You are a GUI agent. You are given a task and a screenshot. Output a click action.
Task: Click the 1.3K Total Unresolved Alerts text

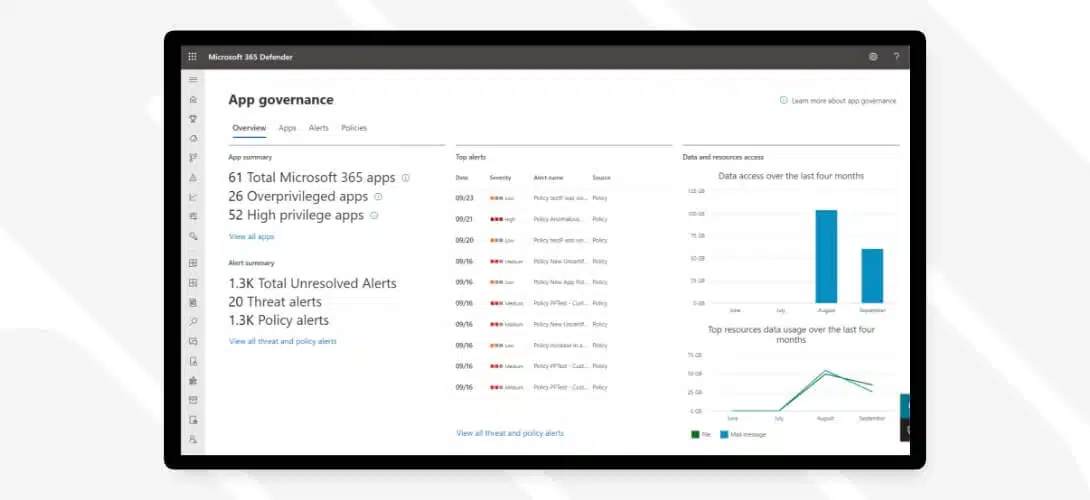[312, 284]
